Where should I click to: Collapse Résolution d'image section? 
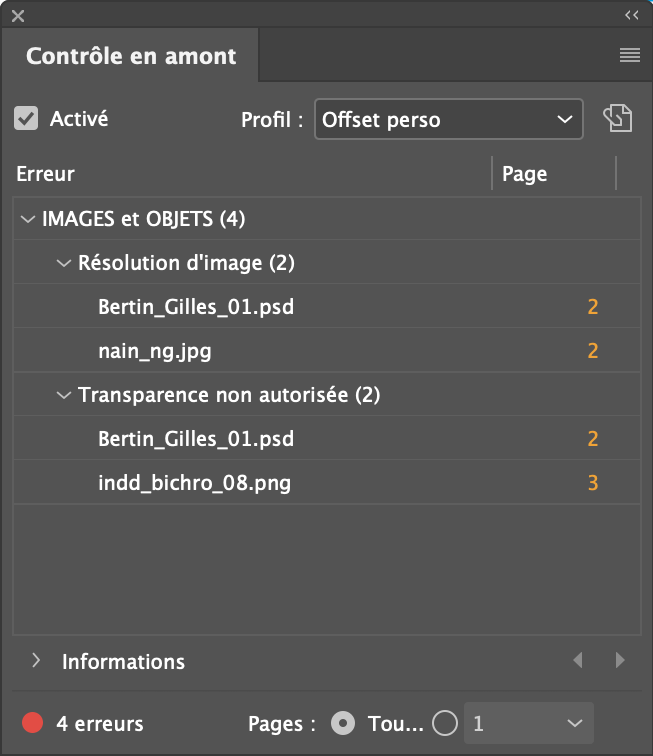(65, 263)
